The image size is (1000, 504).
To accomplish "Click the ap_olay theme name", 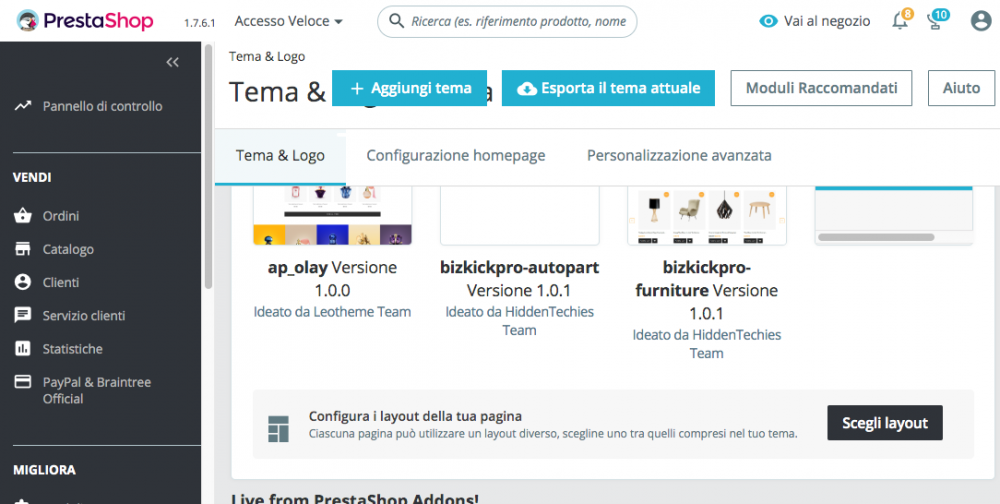I will point(298,267).
